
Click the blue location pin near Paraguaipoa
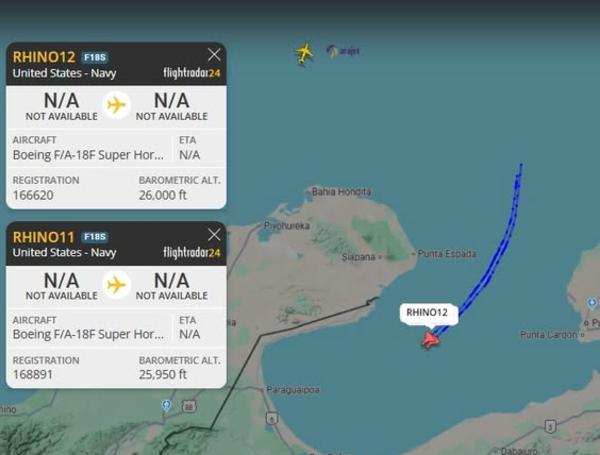(166, 405)
